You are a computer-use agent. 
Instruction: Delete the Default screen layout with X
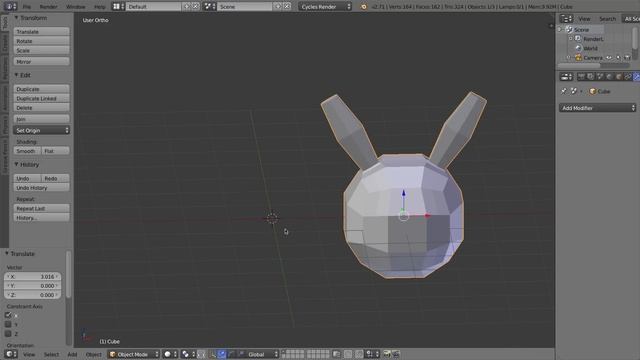point(196,7)
